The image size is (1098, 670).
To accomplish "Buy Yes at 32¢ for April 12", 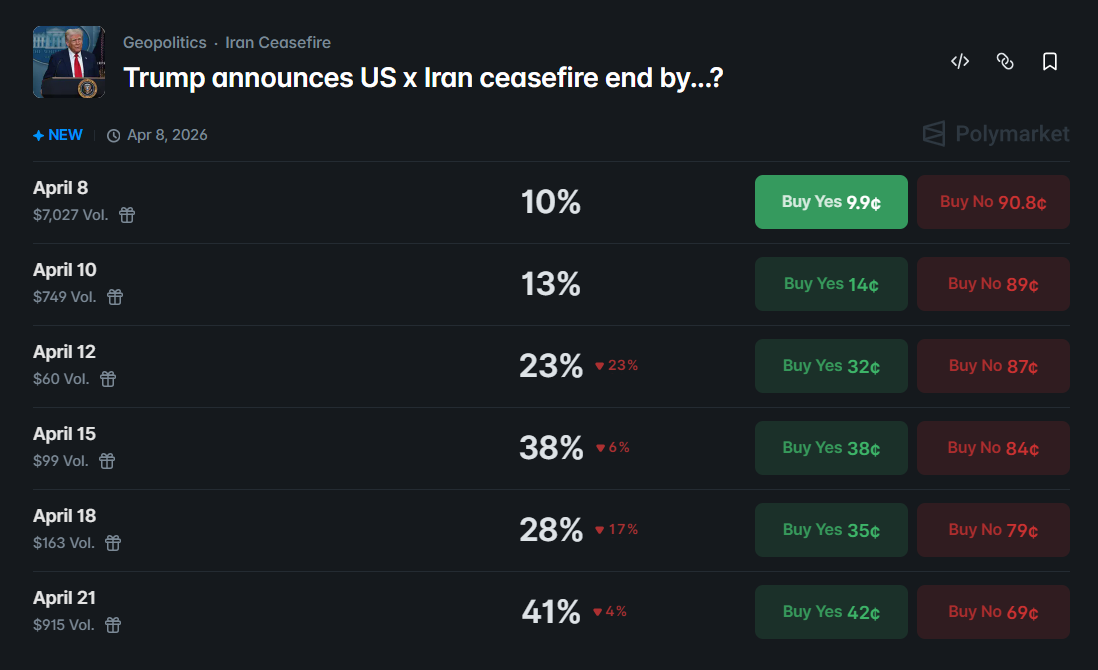I will pos(831,366).
